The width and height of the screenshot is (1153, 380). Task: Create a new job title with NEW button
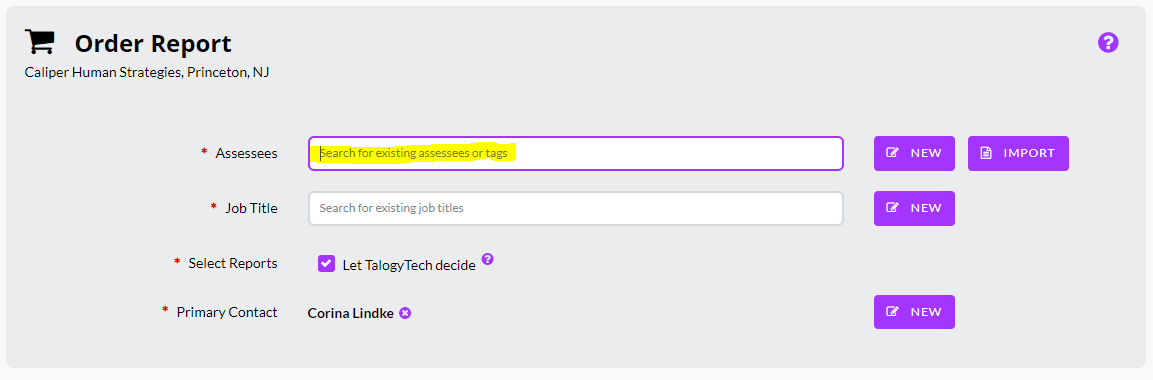[914, 209]
